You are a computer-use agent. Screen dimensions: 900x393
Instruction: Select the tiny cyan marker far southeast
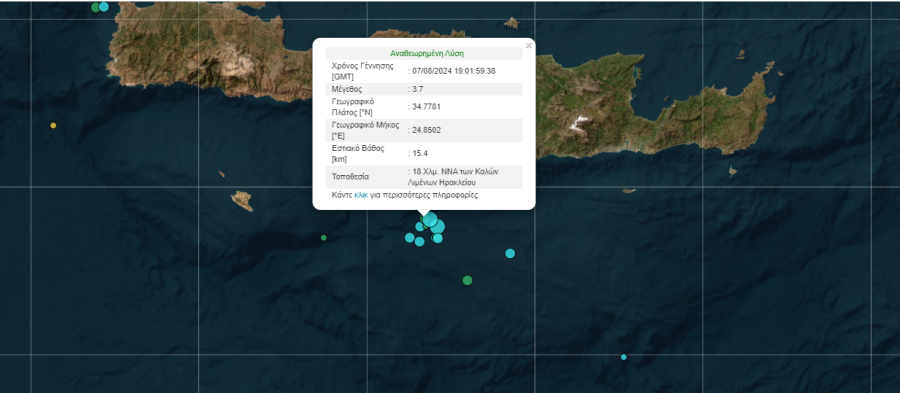click(x=623, y=357)
